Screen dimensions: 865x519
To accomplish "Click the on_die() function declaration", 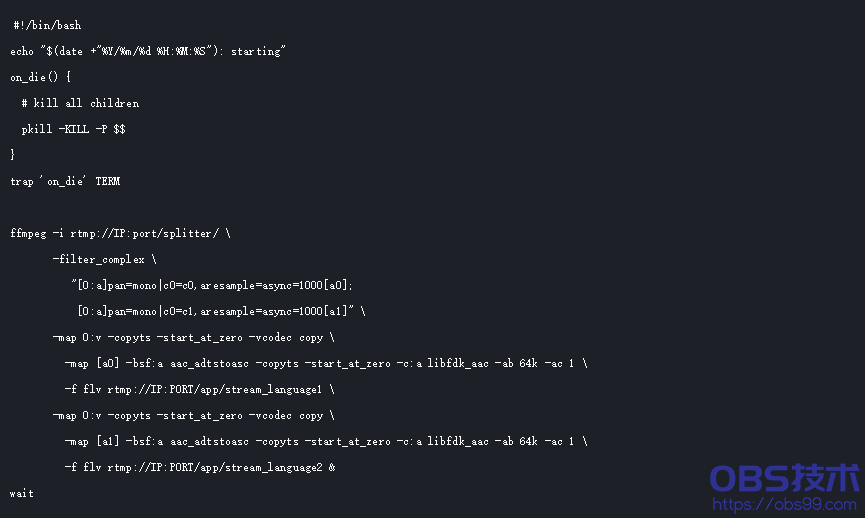I will (x=40, y=77).
